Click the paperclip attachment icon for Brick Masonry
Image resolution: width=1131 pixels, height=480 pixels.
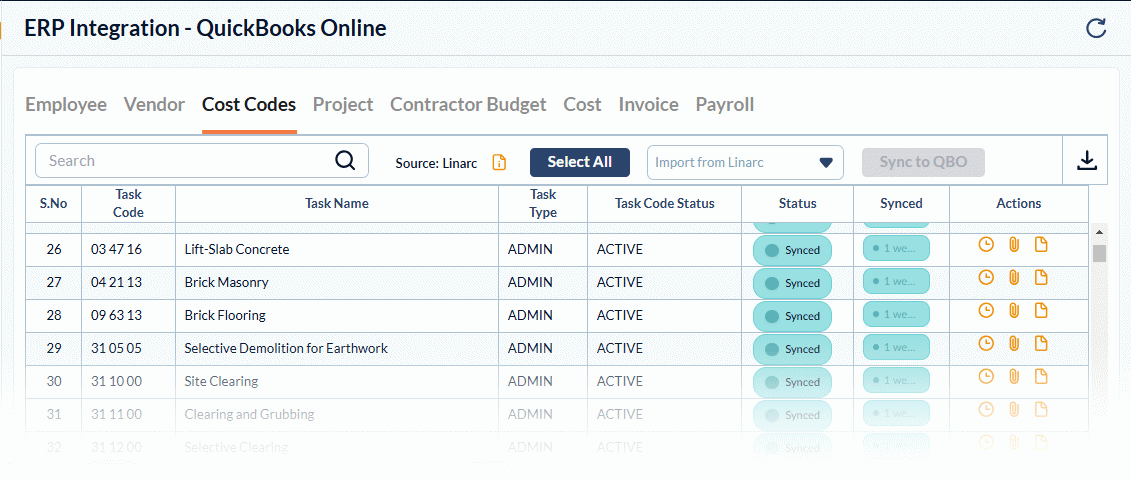1013,278
